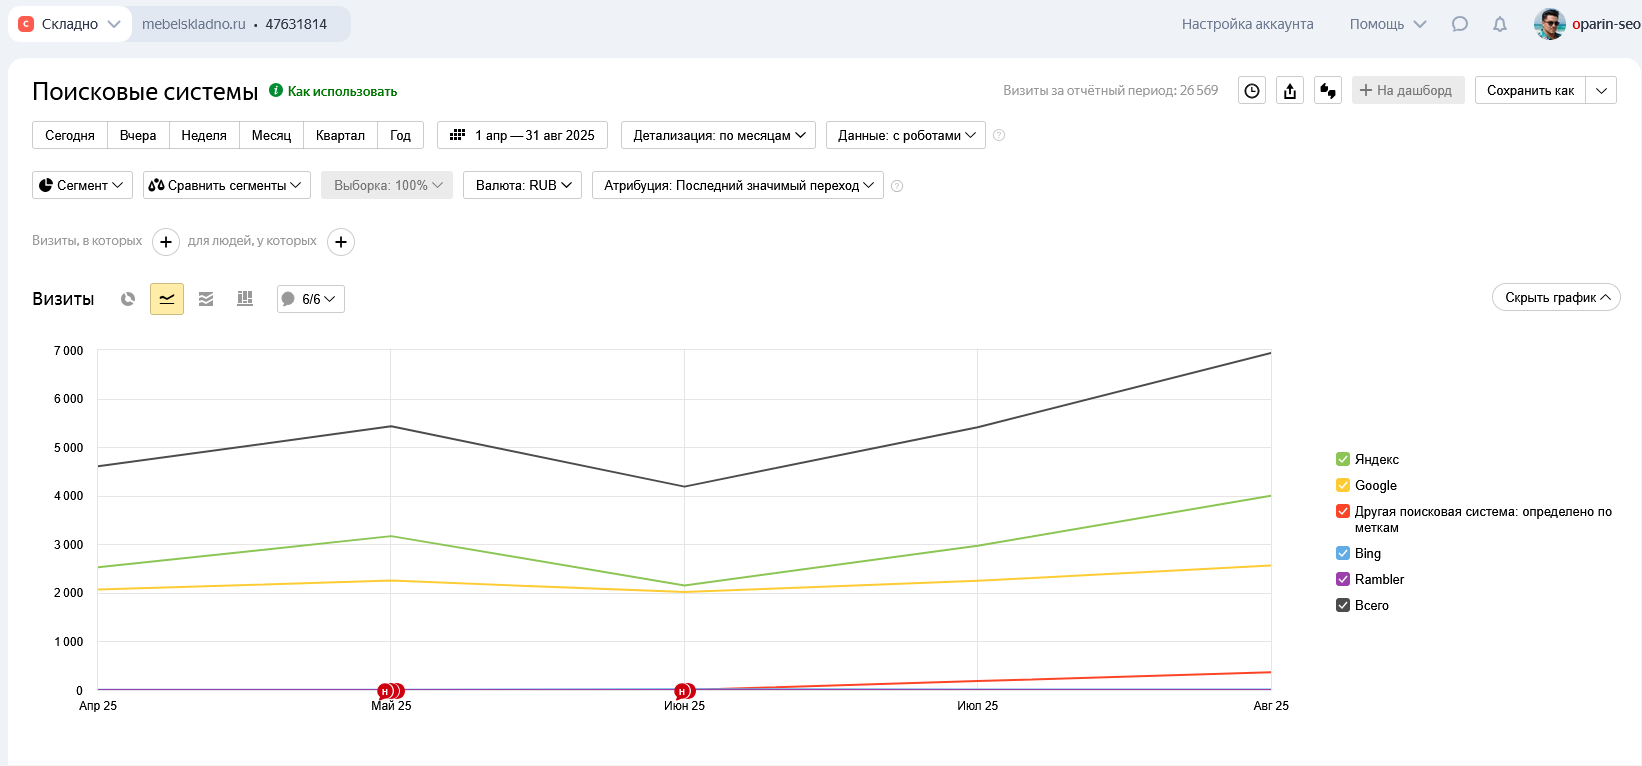Select the stacked area chart icon

click(x=206, y=299)
